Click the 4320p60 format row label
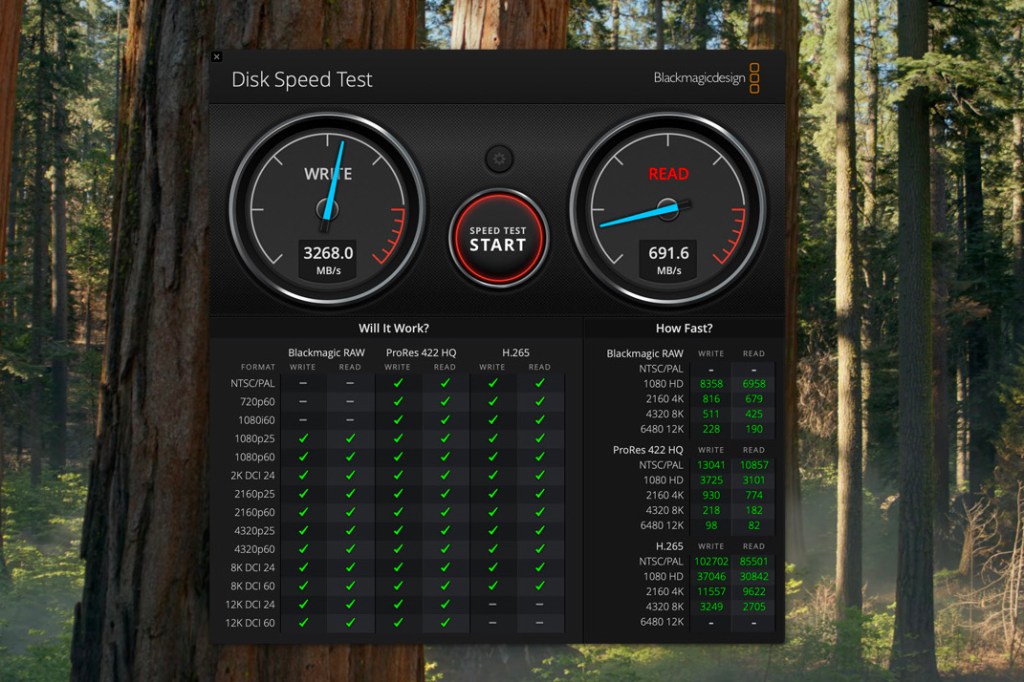This screenshot has height=682, width=1024. pos(255,549)
